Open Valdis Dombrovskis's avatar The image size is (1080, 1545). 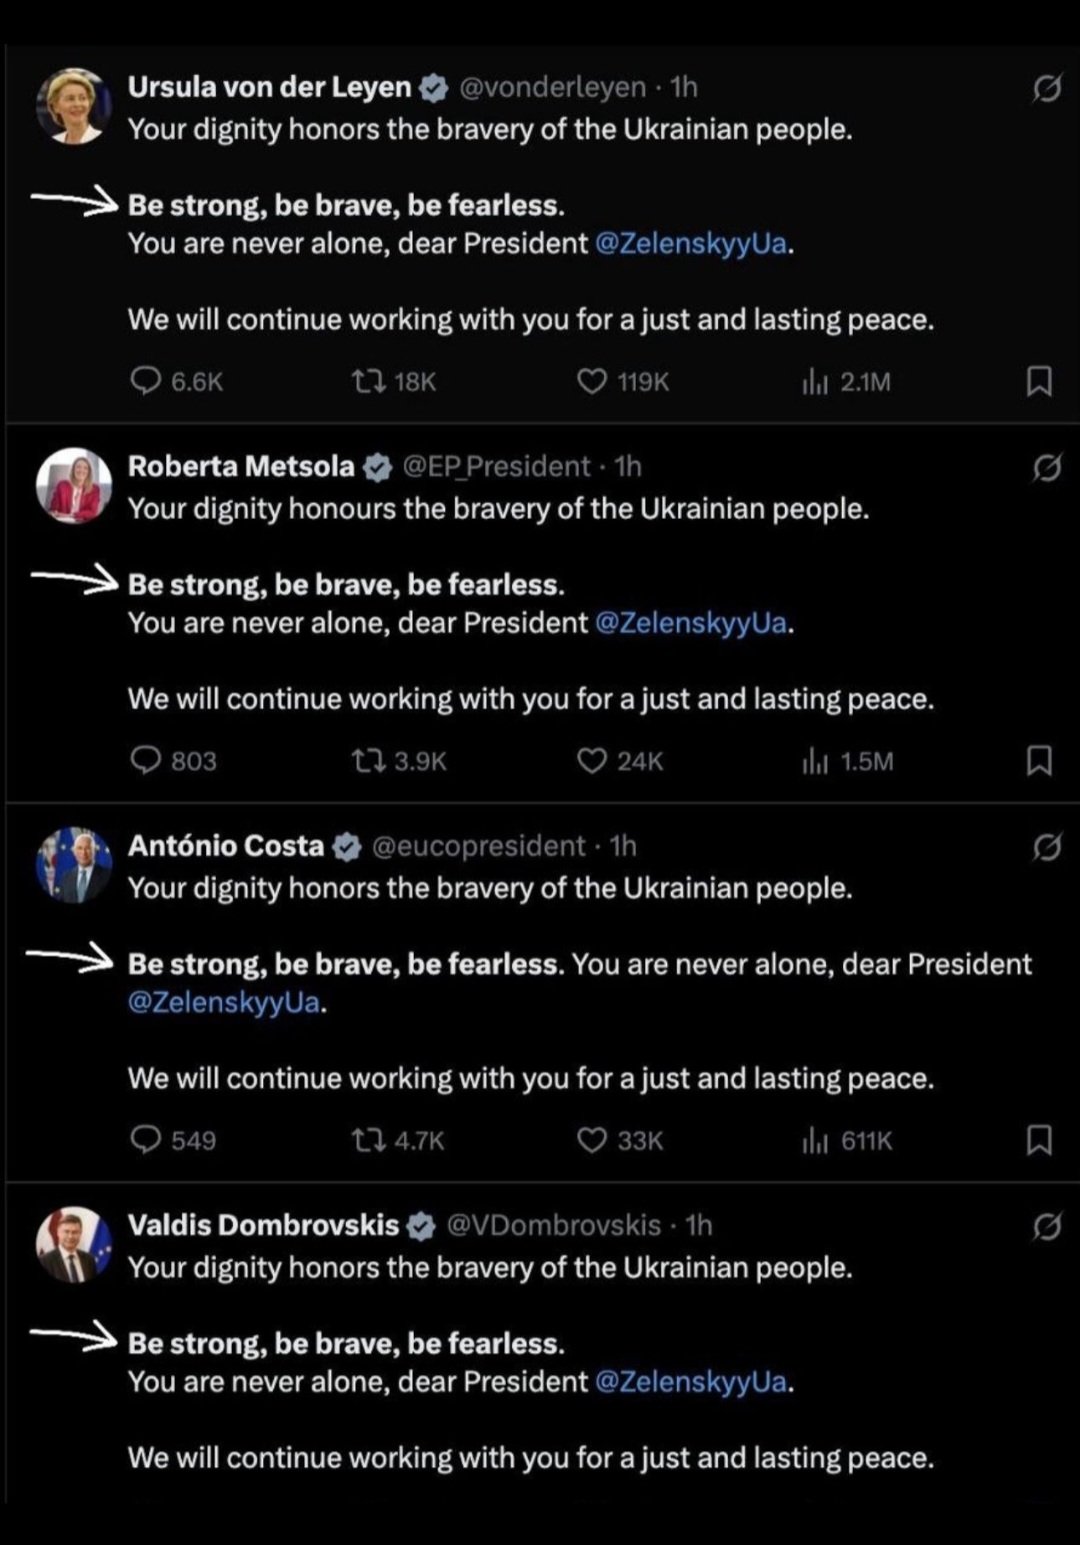tap(73, 1244)
